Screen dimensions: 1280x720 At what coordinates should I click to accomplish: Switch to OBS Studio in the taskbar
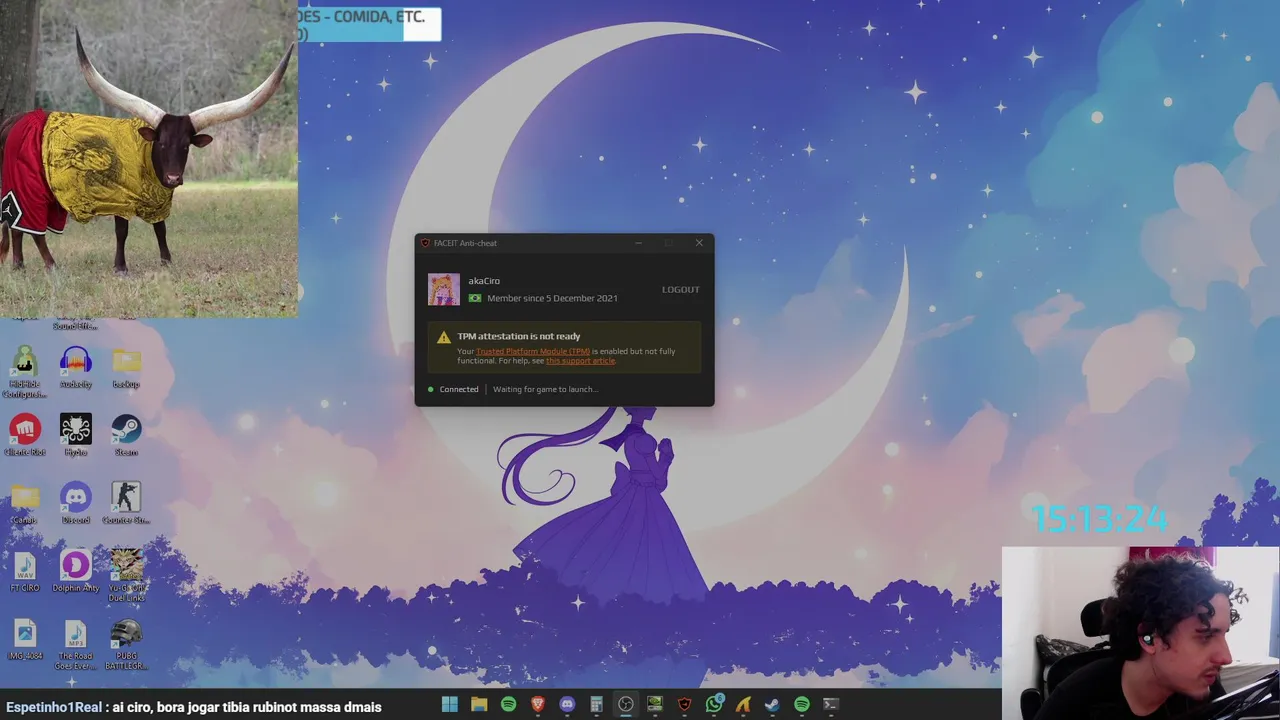pyautogui.click(x=625, y=705)
